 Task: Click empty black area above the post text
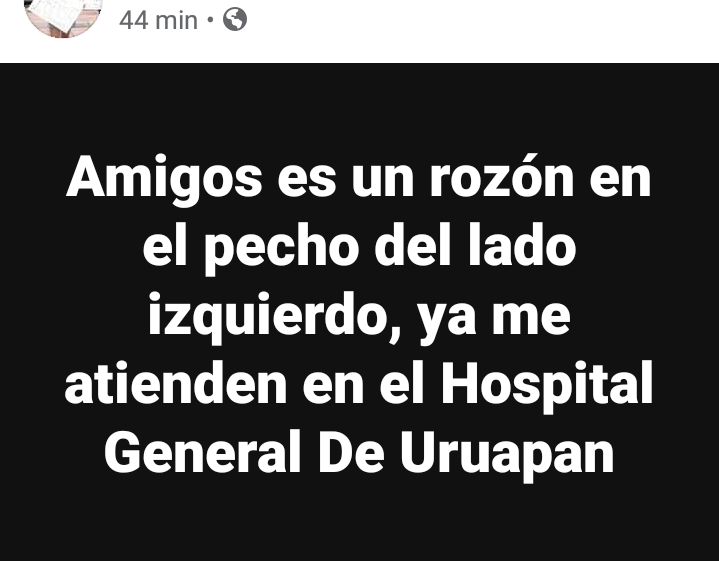[x=360, y=106]
